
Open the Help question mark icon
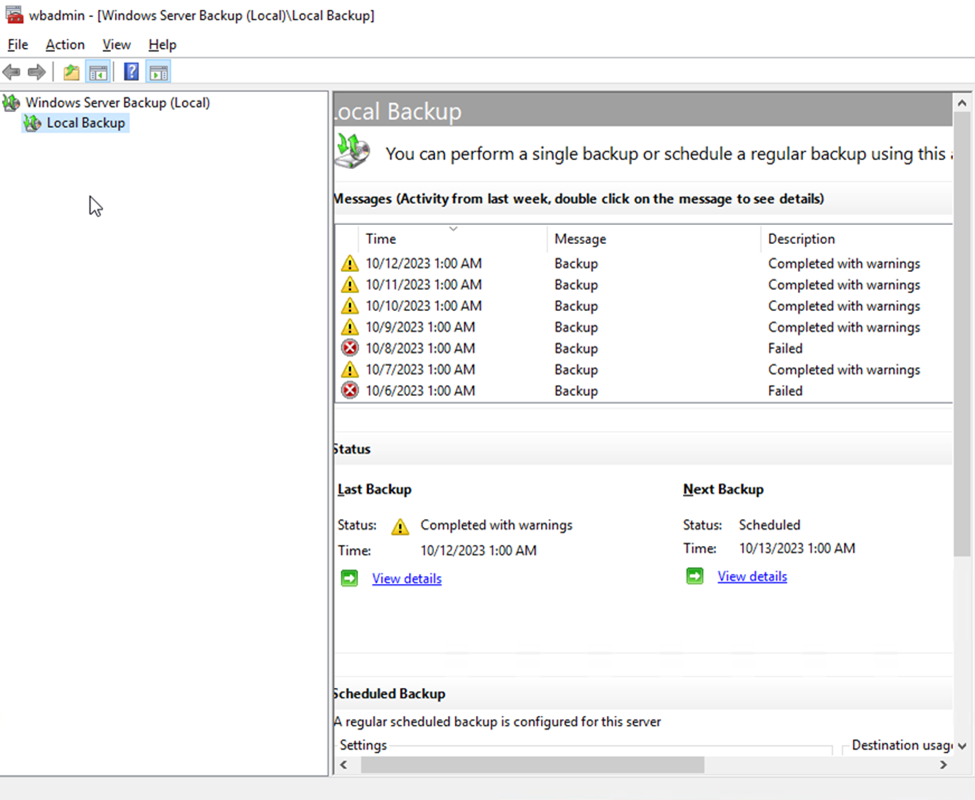[x=131, y=72]
